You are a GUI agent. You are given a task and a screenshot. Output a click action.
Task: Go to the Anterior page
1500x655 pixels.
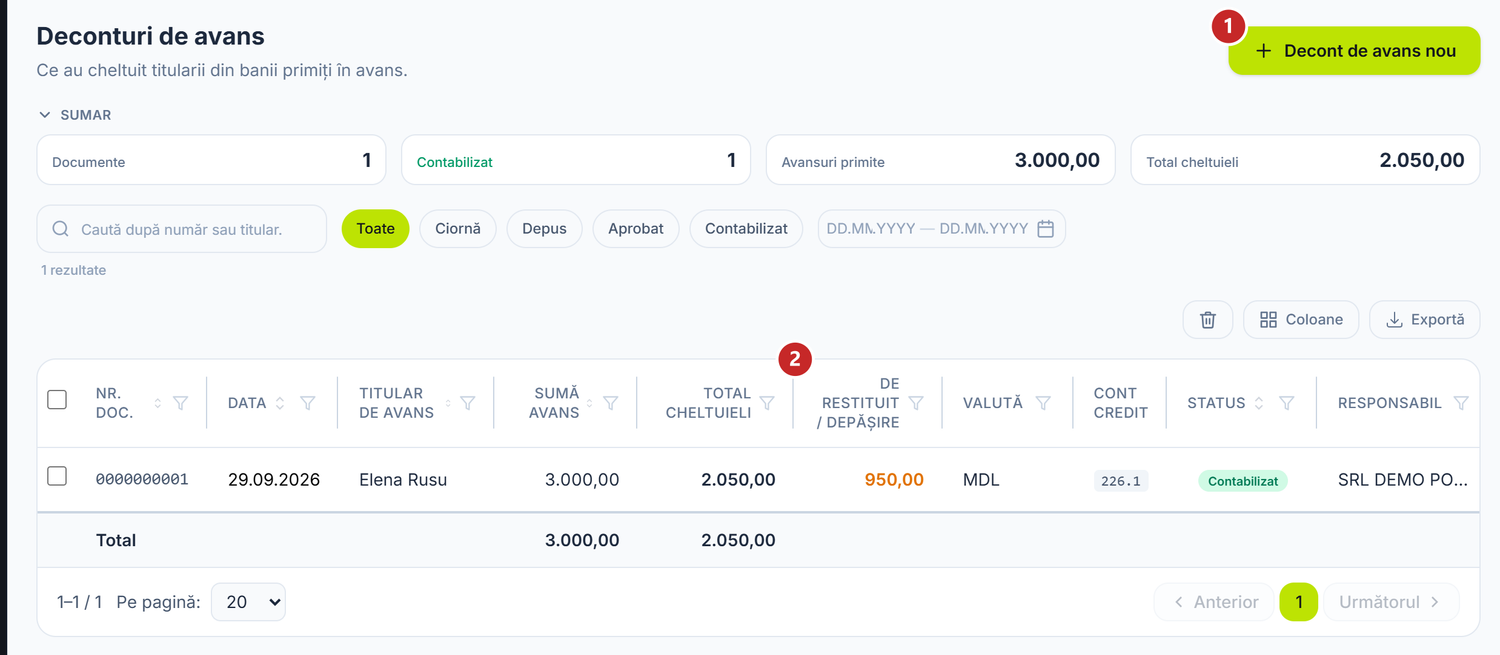tap(1214, 602)
